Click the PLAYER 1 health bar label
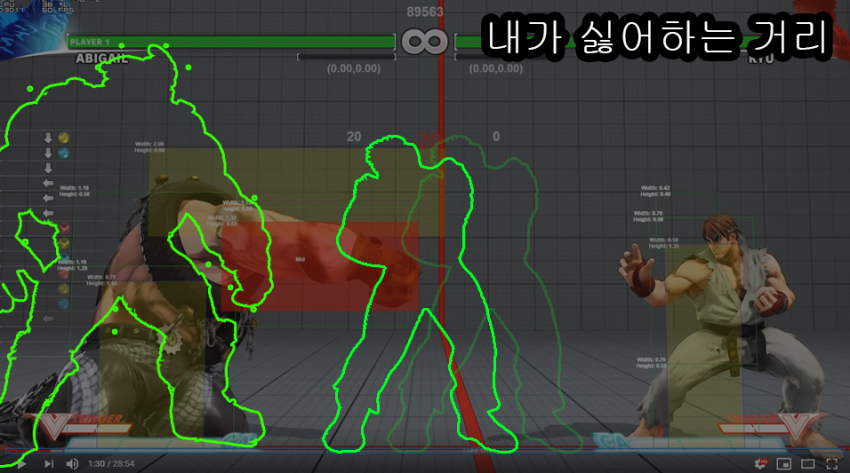 [89, 42]
